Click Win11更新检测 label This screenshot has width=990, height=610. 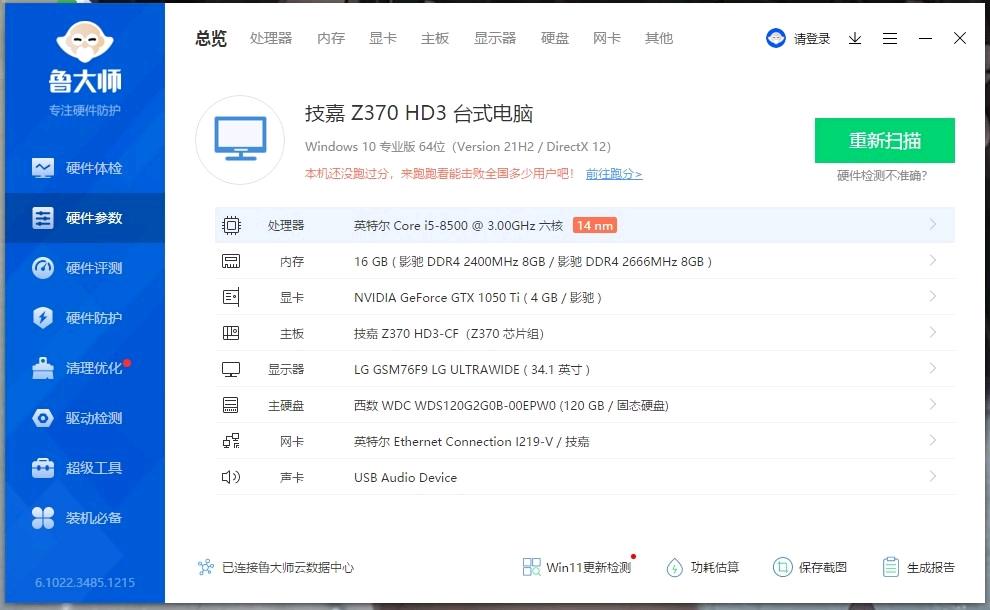click(588, 567)
